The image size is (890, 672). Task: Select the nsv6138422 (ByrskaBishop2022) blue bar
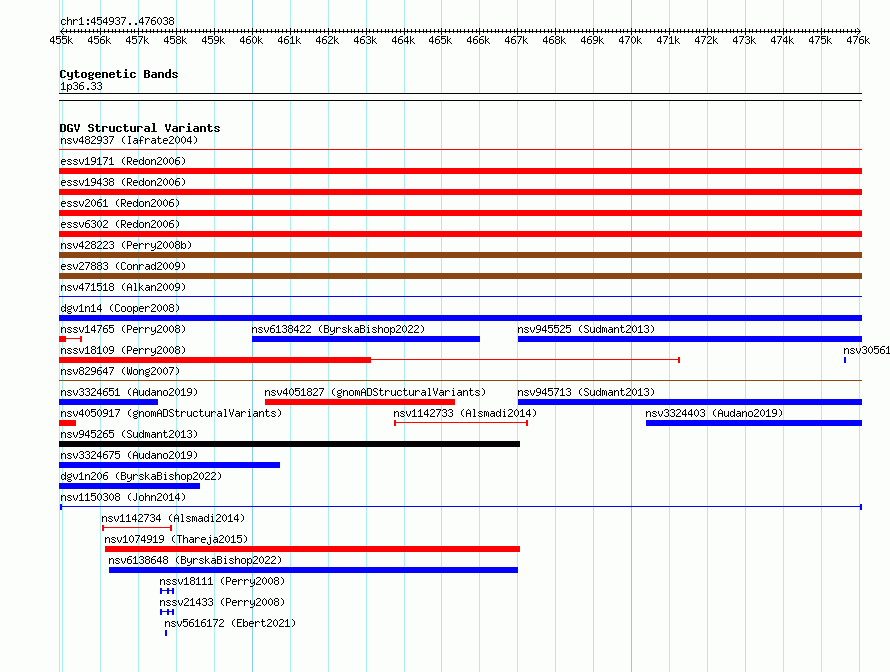tap(366, 339)
